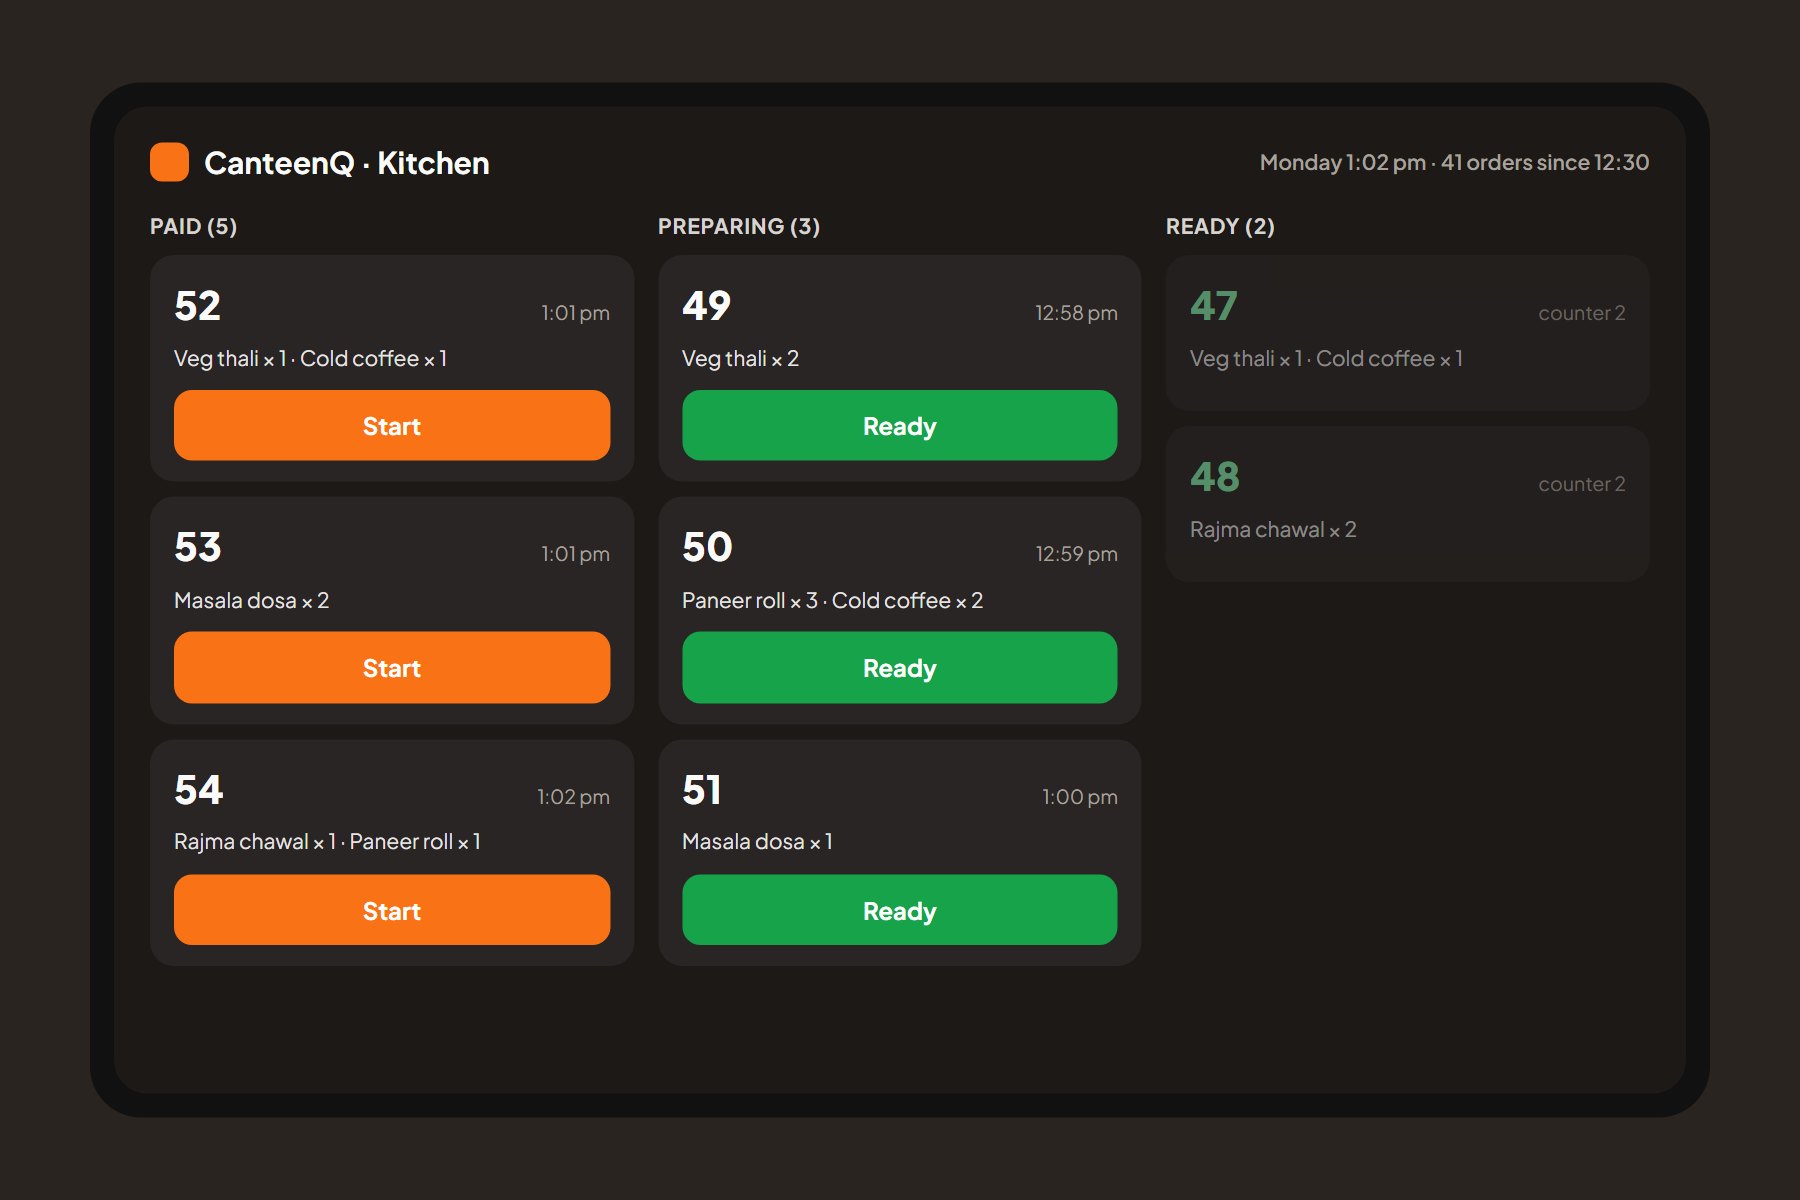Select order number 50
The height and width of the screenshot is (1200, 1800).
tap(707, 547)
